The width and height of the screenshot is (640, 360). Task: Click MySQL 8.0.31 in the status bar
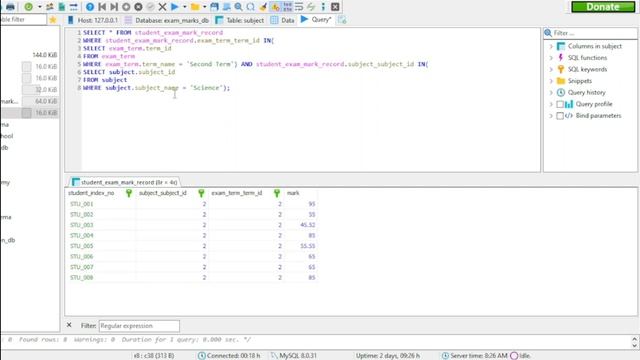tap(298, 356)
